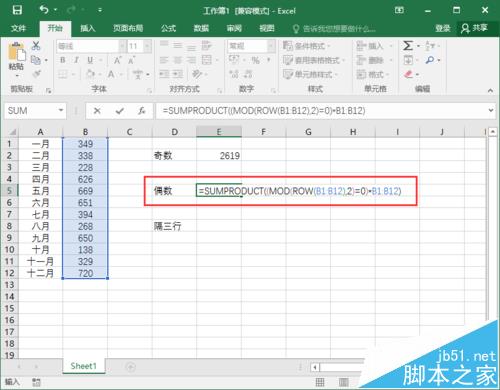Select the Sheet1 tab
Screen dimensions: 500x390
pyautogui.click(x=84, y=366)
